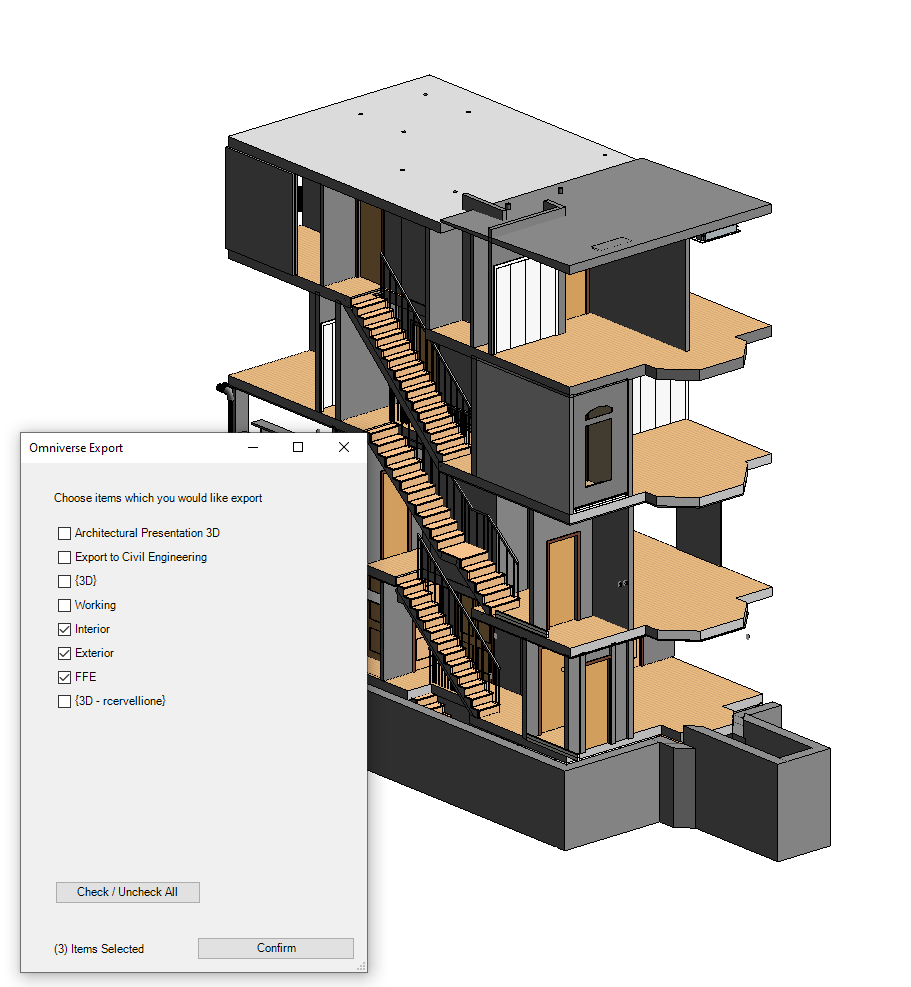Screen dimensions: 911x987
Task: Click the Check / Uncheck All button
Action: (128, 892)
